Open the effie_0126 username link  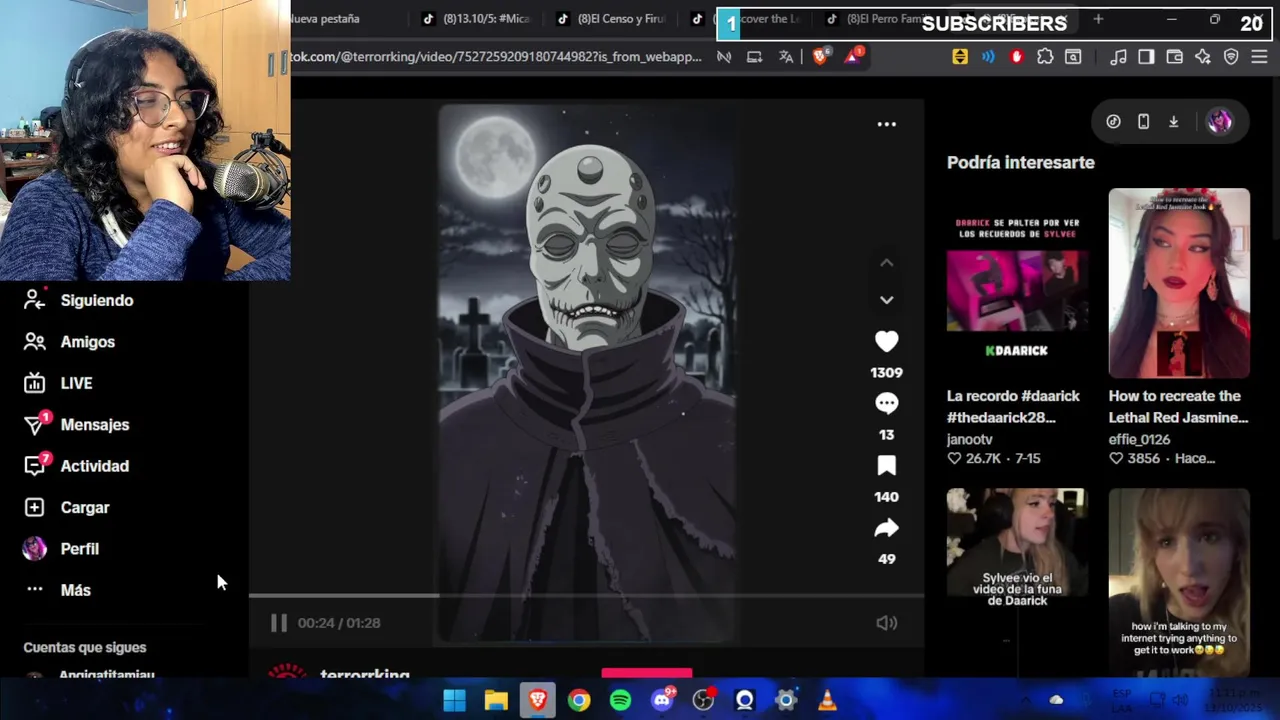click(x=1139, y=439)
